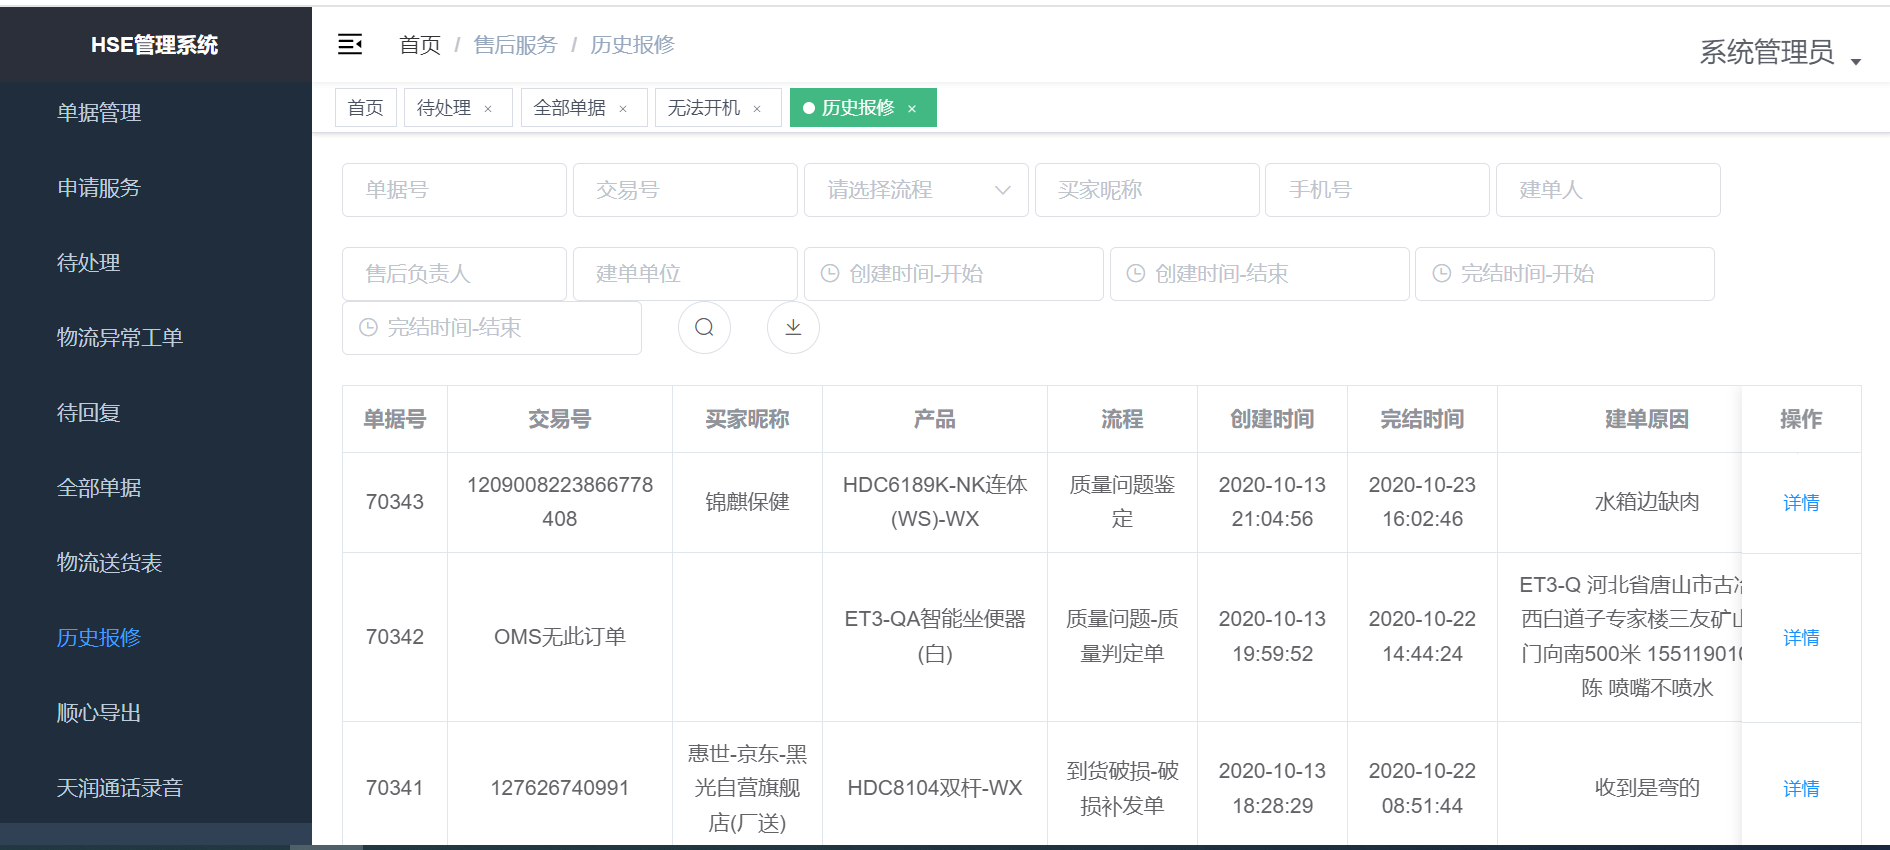This screenshot has width=1890, height=850.
Task: Close the 待处理 tab
Action: (488, 109)
